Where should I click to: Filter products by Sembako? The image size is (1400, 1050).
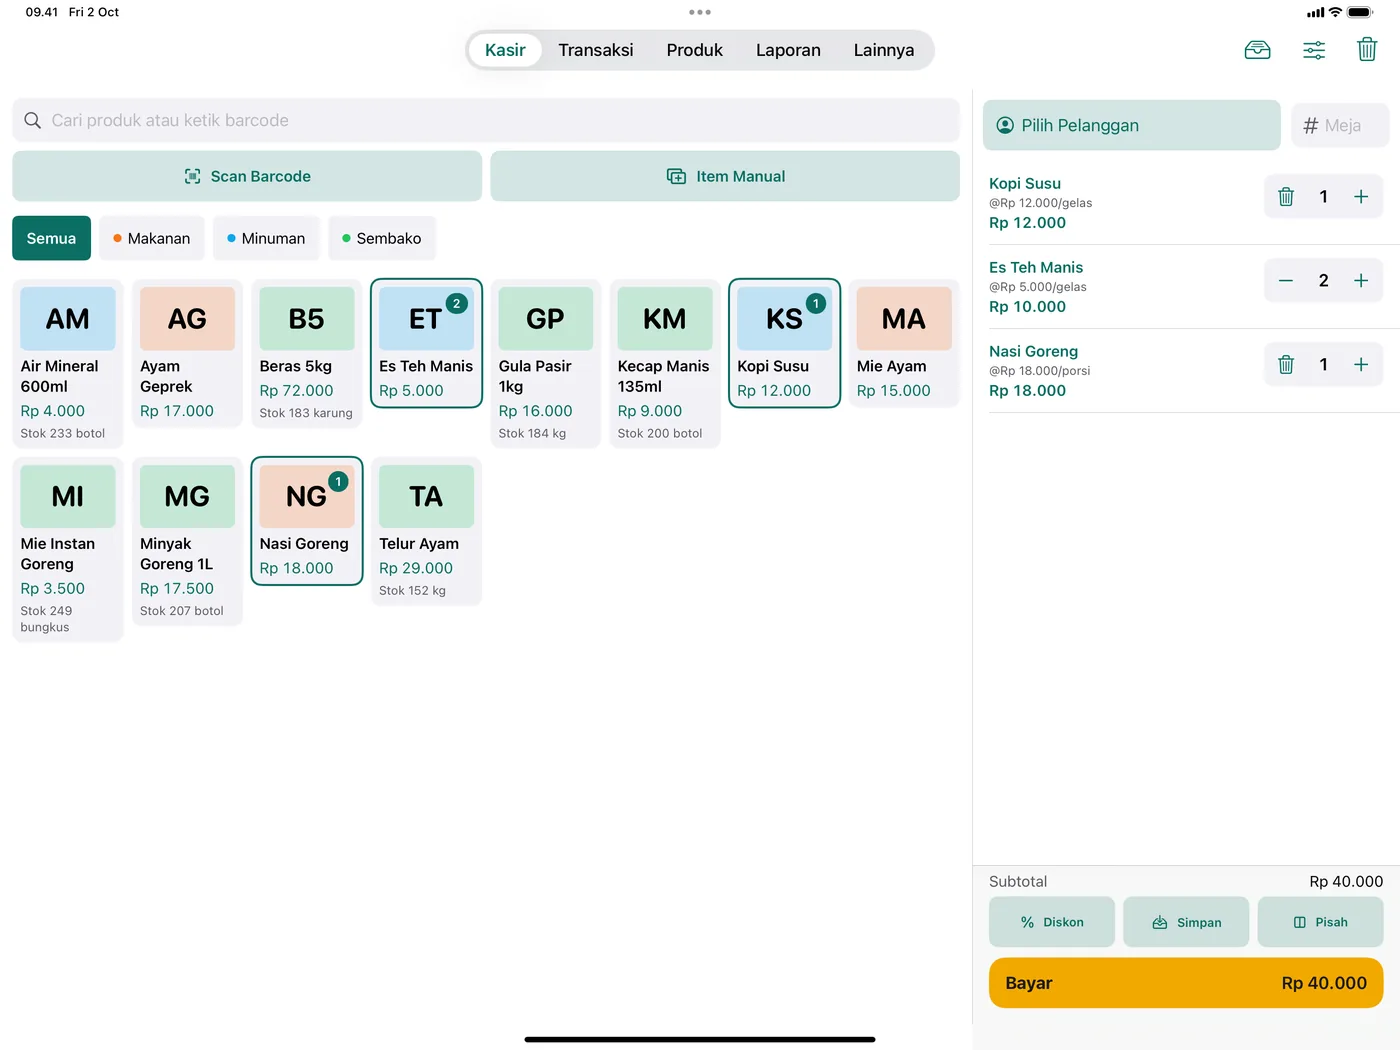(x=382, y=238)
